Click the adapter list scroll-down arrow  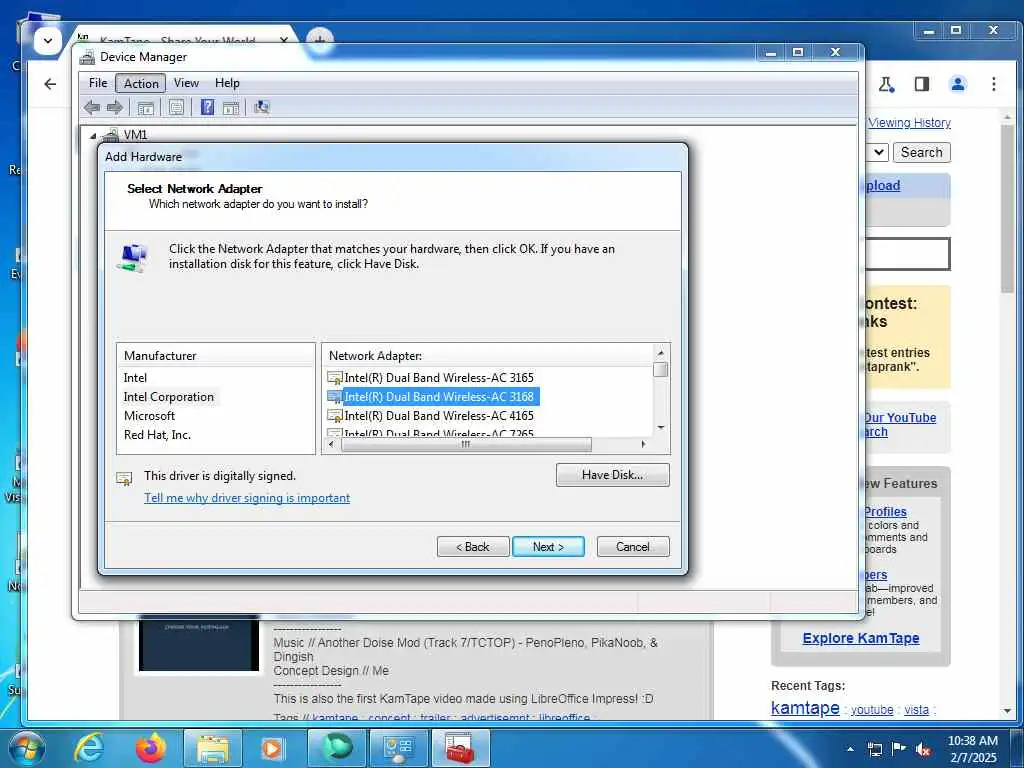[x=661, y=428]
